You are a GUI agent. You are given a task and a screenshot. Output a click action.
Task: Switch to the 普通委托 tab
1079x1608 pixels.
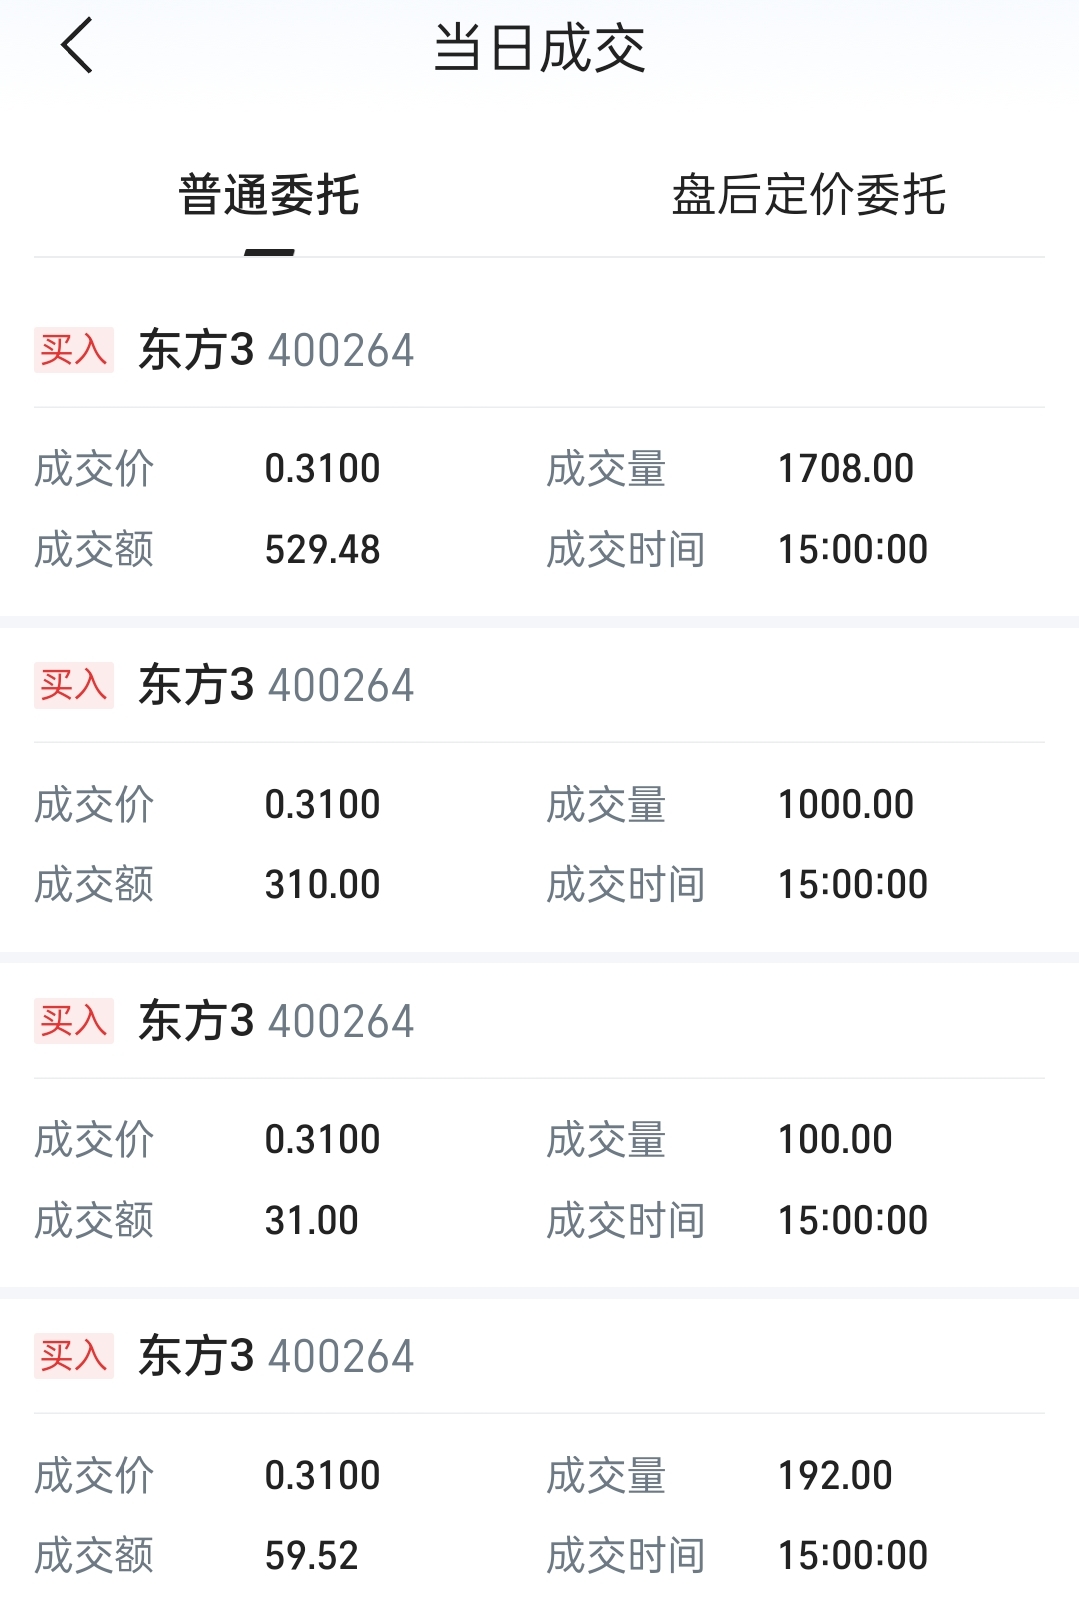point(269,195)
